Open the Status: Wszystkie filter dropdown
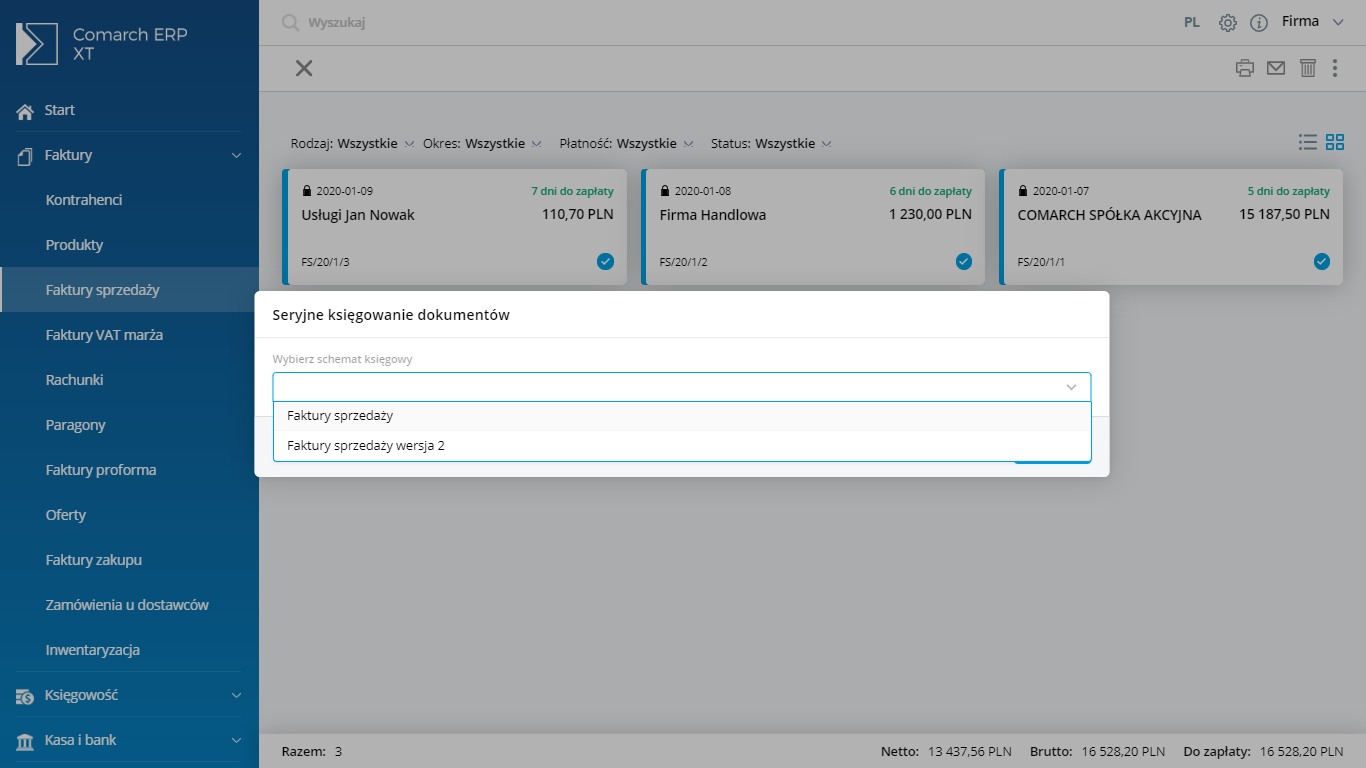Viewport: 1366px width, 768px height. 771,144
